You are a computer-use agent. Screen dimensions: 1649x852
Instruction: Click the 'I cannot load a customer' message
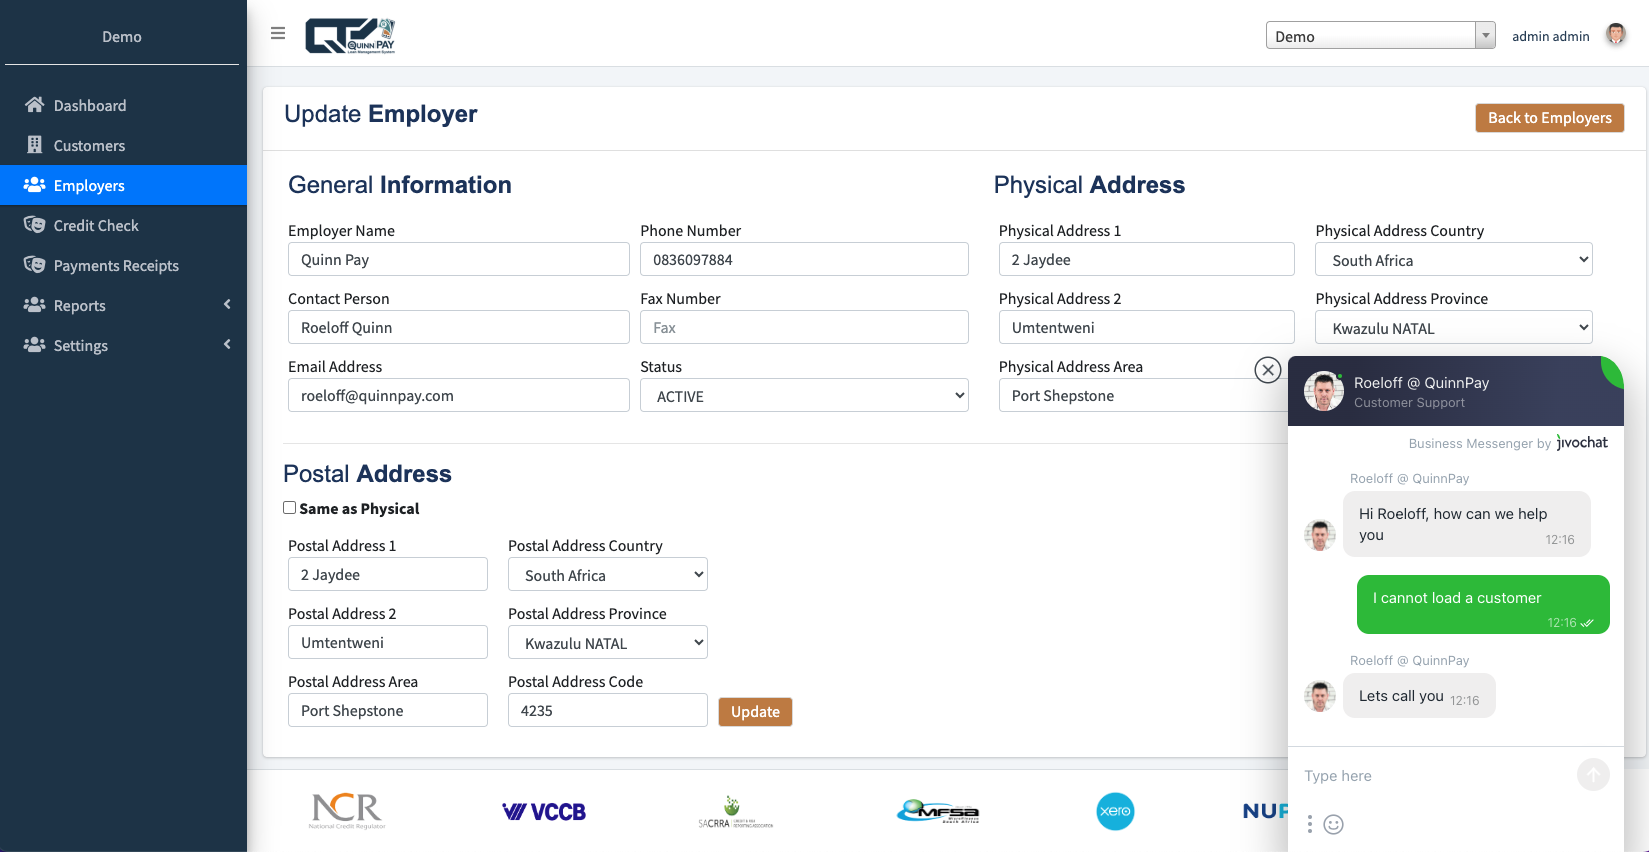tap(1483, 604)
